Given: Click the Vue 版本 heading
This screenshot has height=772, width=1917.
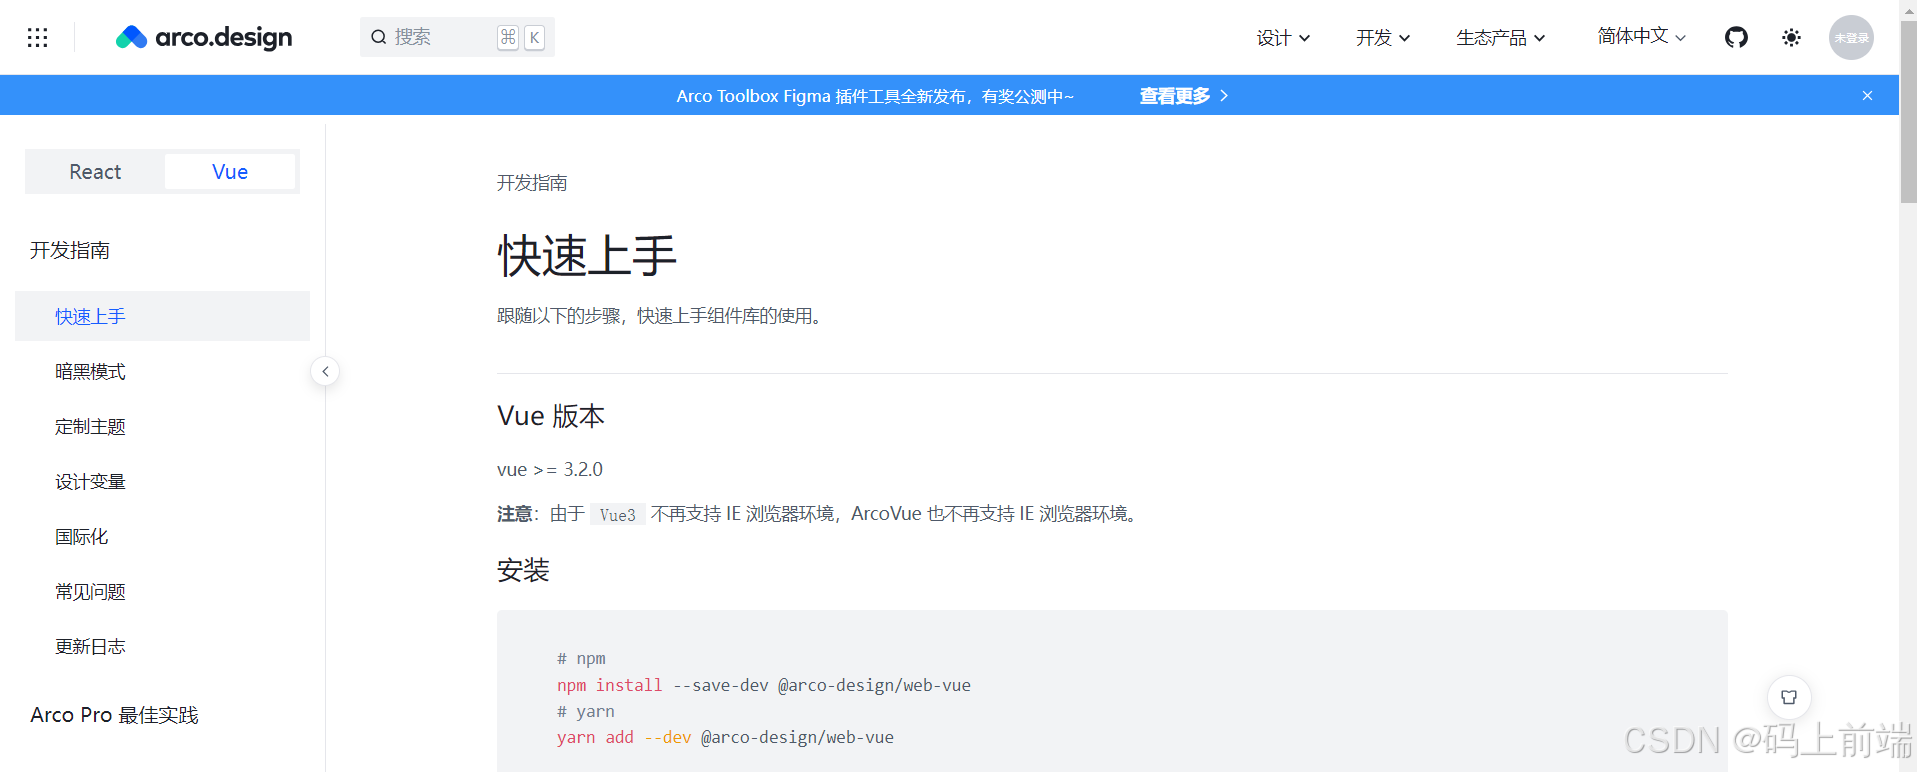Looking at the screenshot, I should tap(551, 416).
